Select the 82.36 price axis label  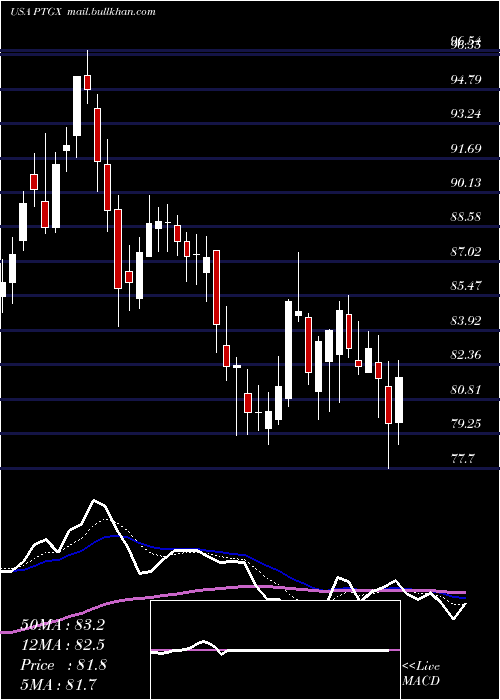(x=466, y=355)
